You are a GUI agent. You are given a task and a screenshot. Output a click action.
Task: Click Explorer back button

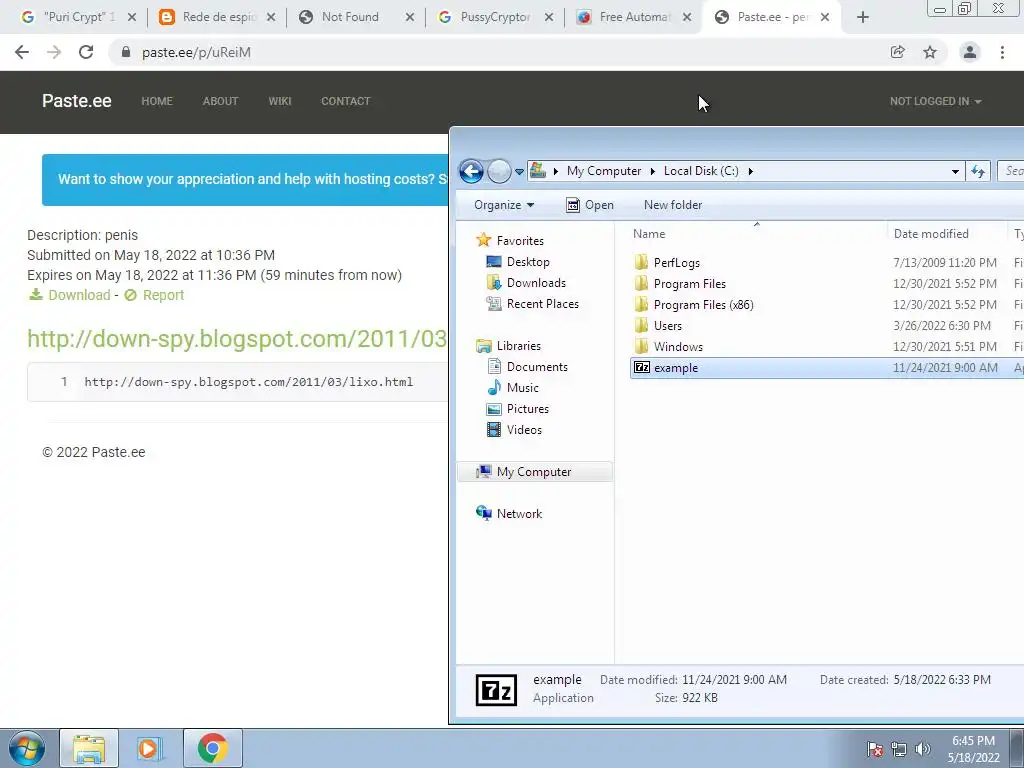472,172
